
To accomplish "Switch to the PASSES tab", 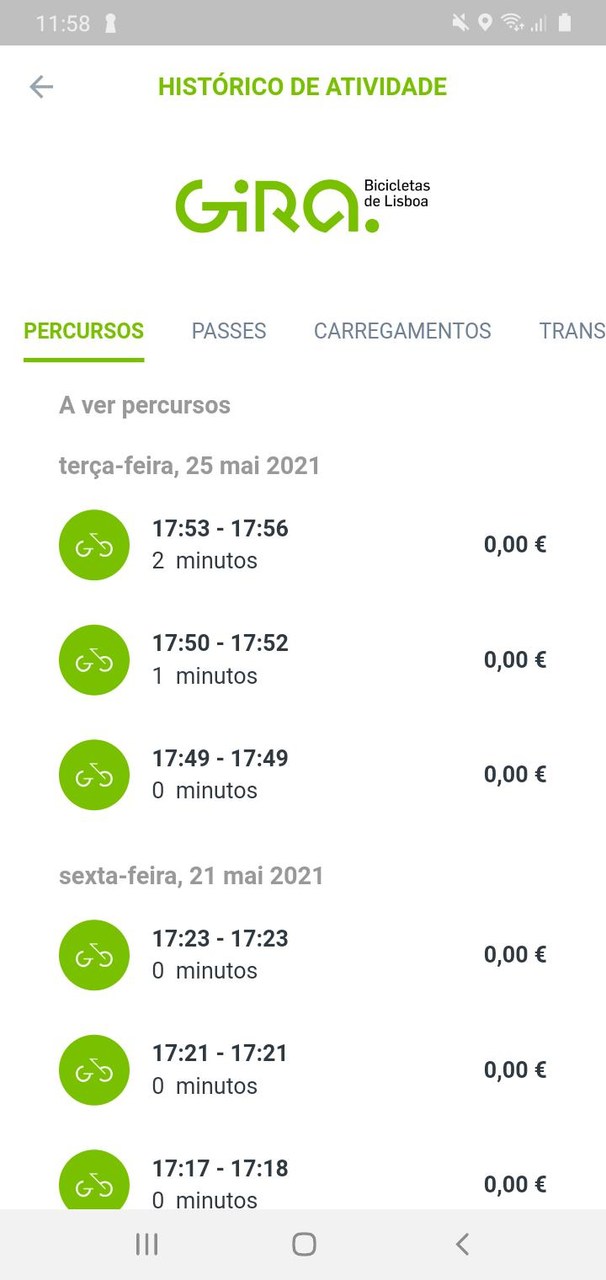I will coord(228,331).
